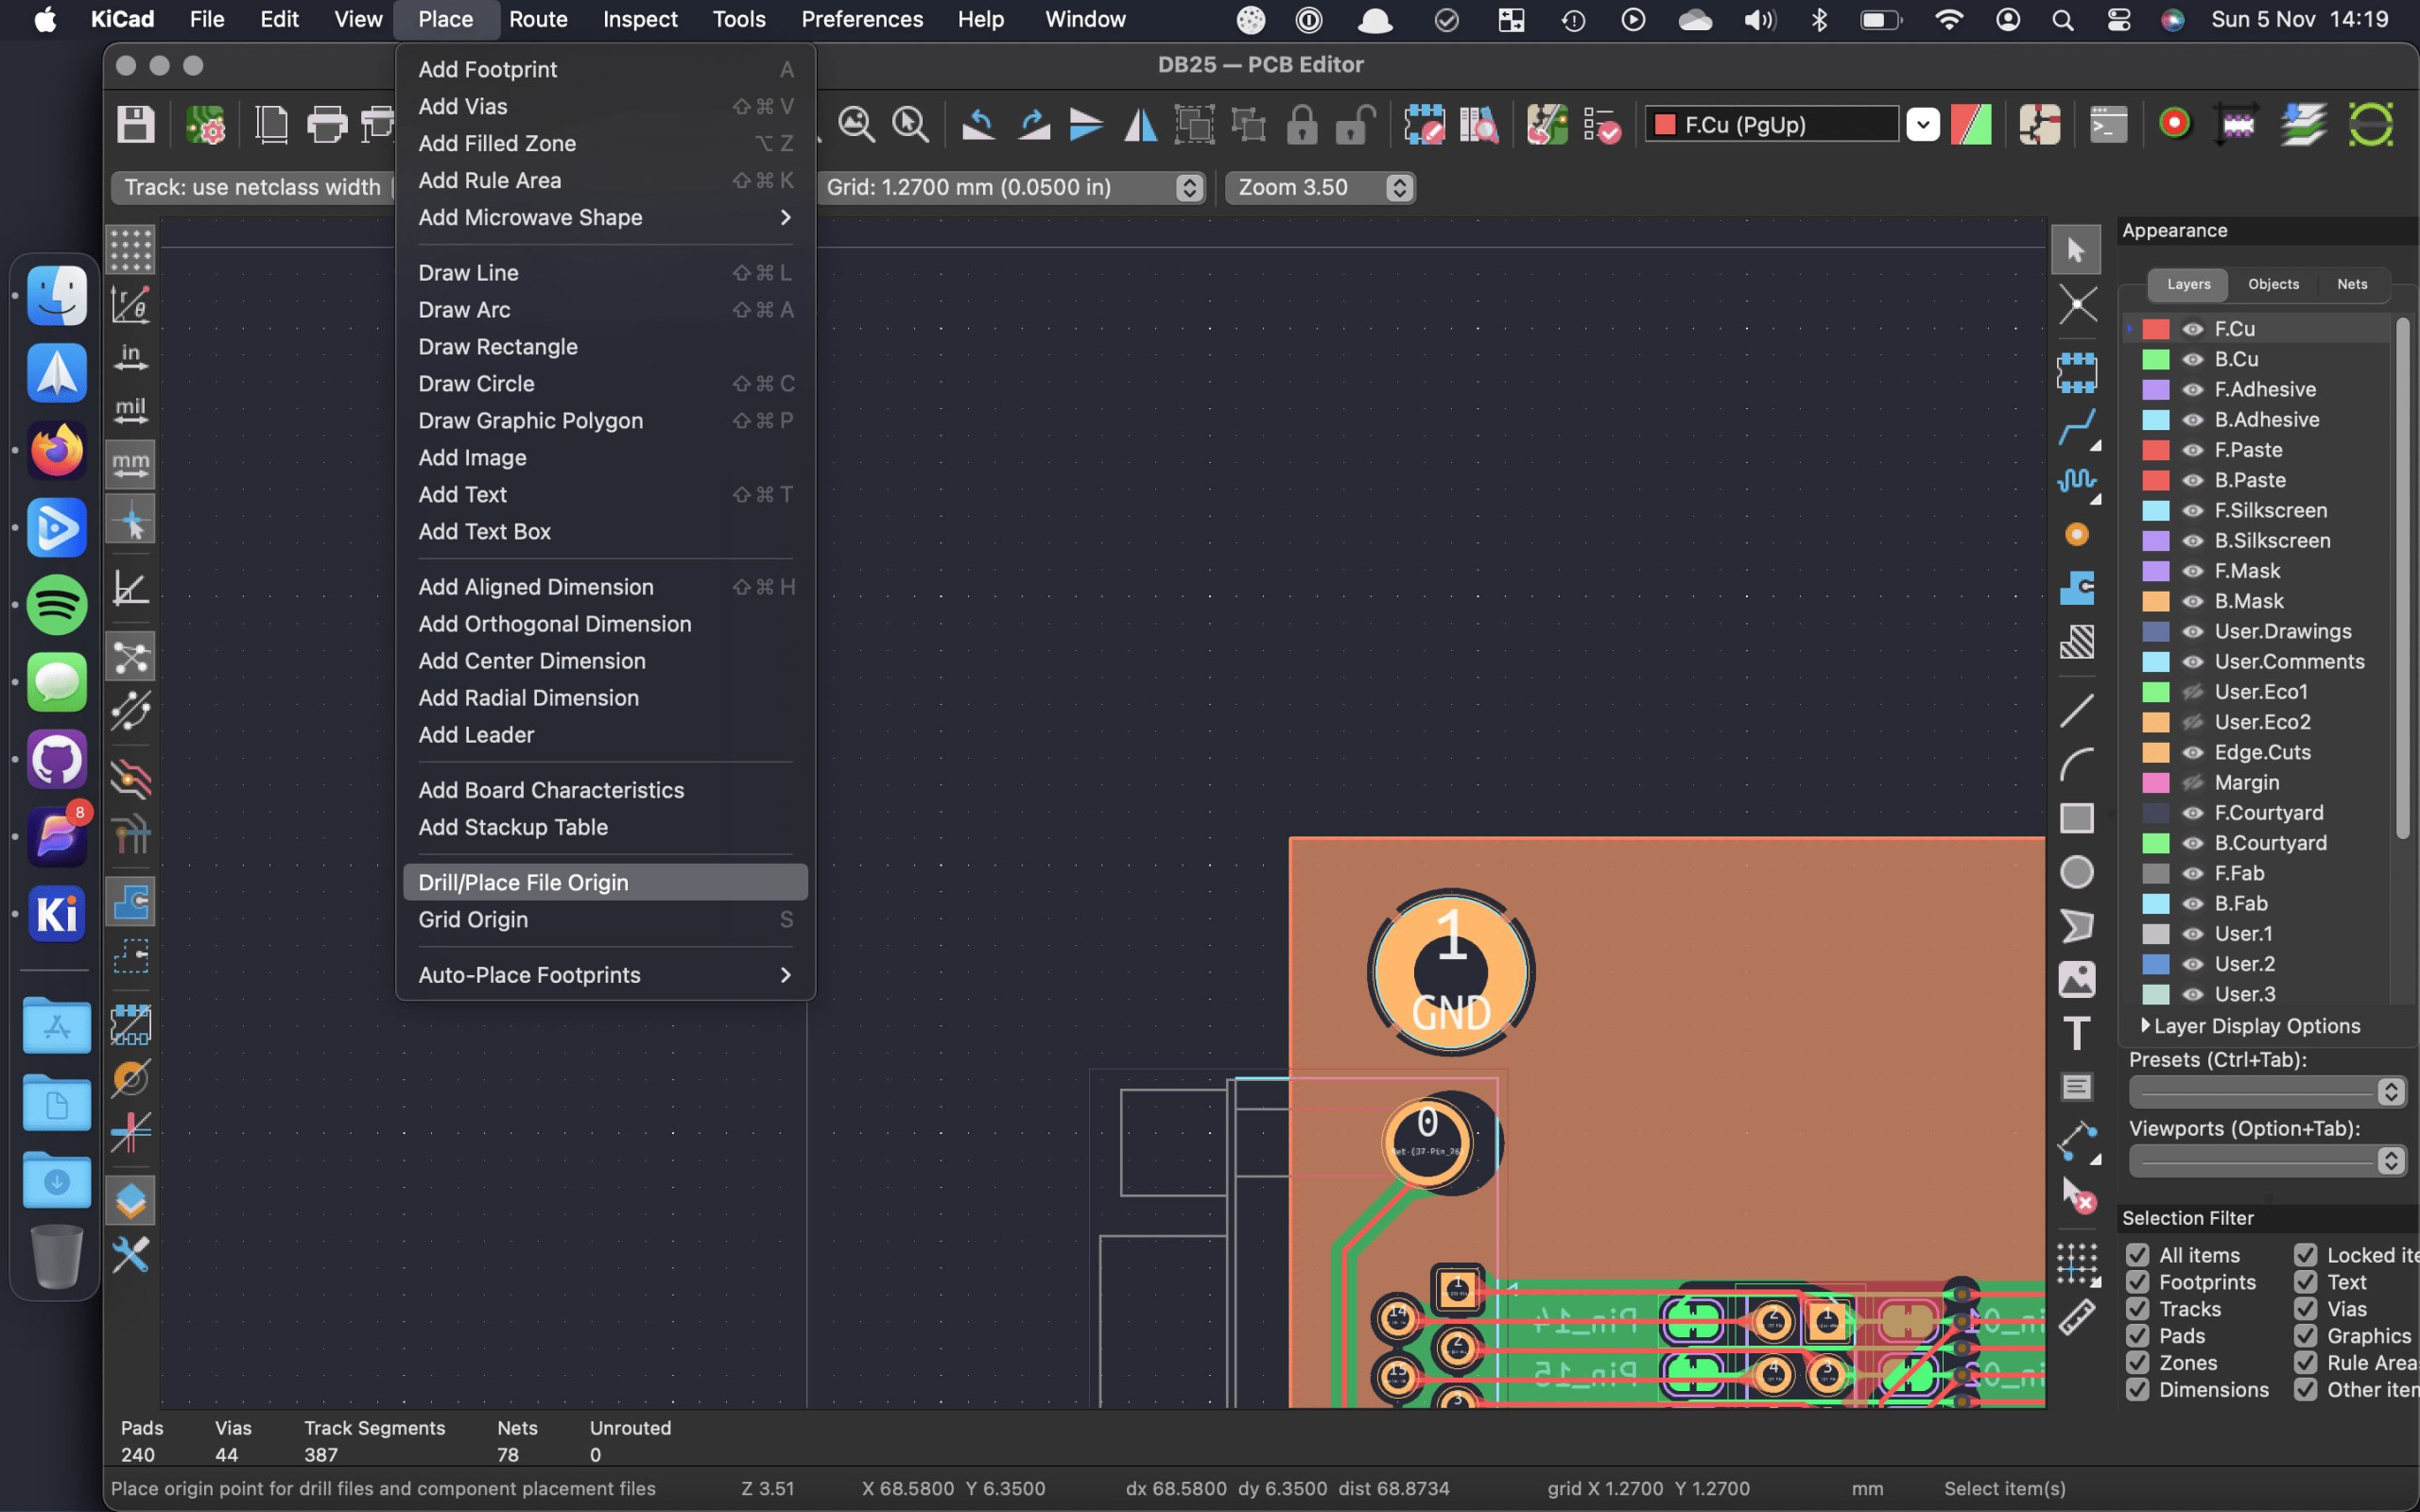Select the Add vias tool
2420x1512 pixels.
[x=2077, y=534]
